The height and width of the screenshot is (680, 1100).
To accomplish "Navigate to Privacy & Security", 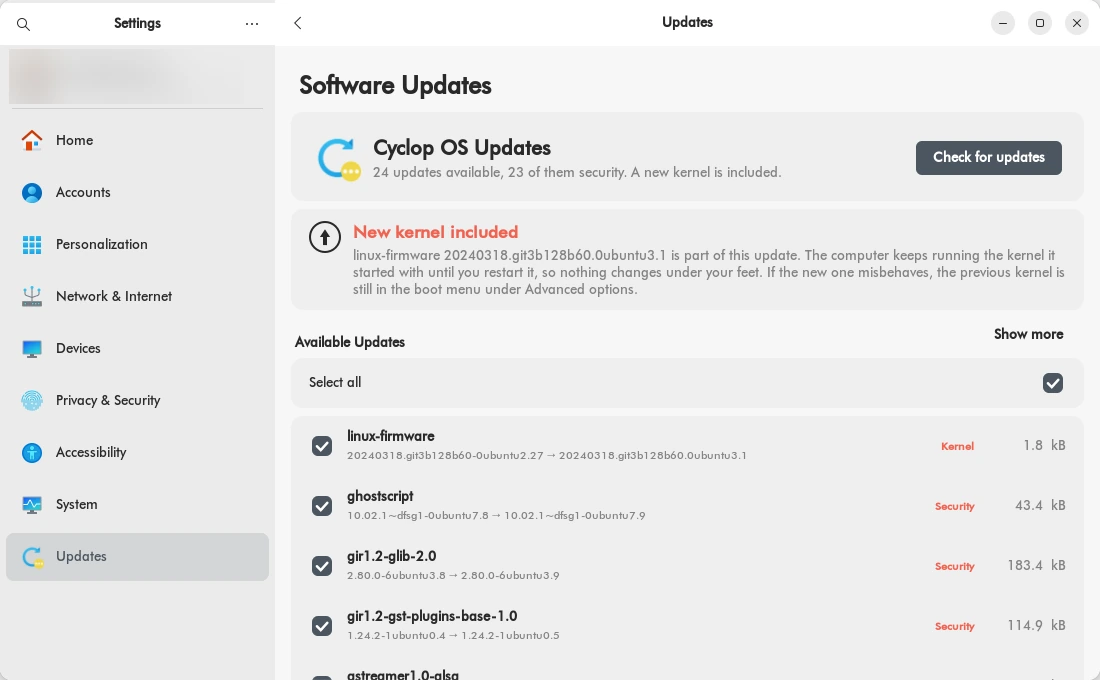I will tap(138, 400).
